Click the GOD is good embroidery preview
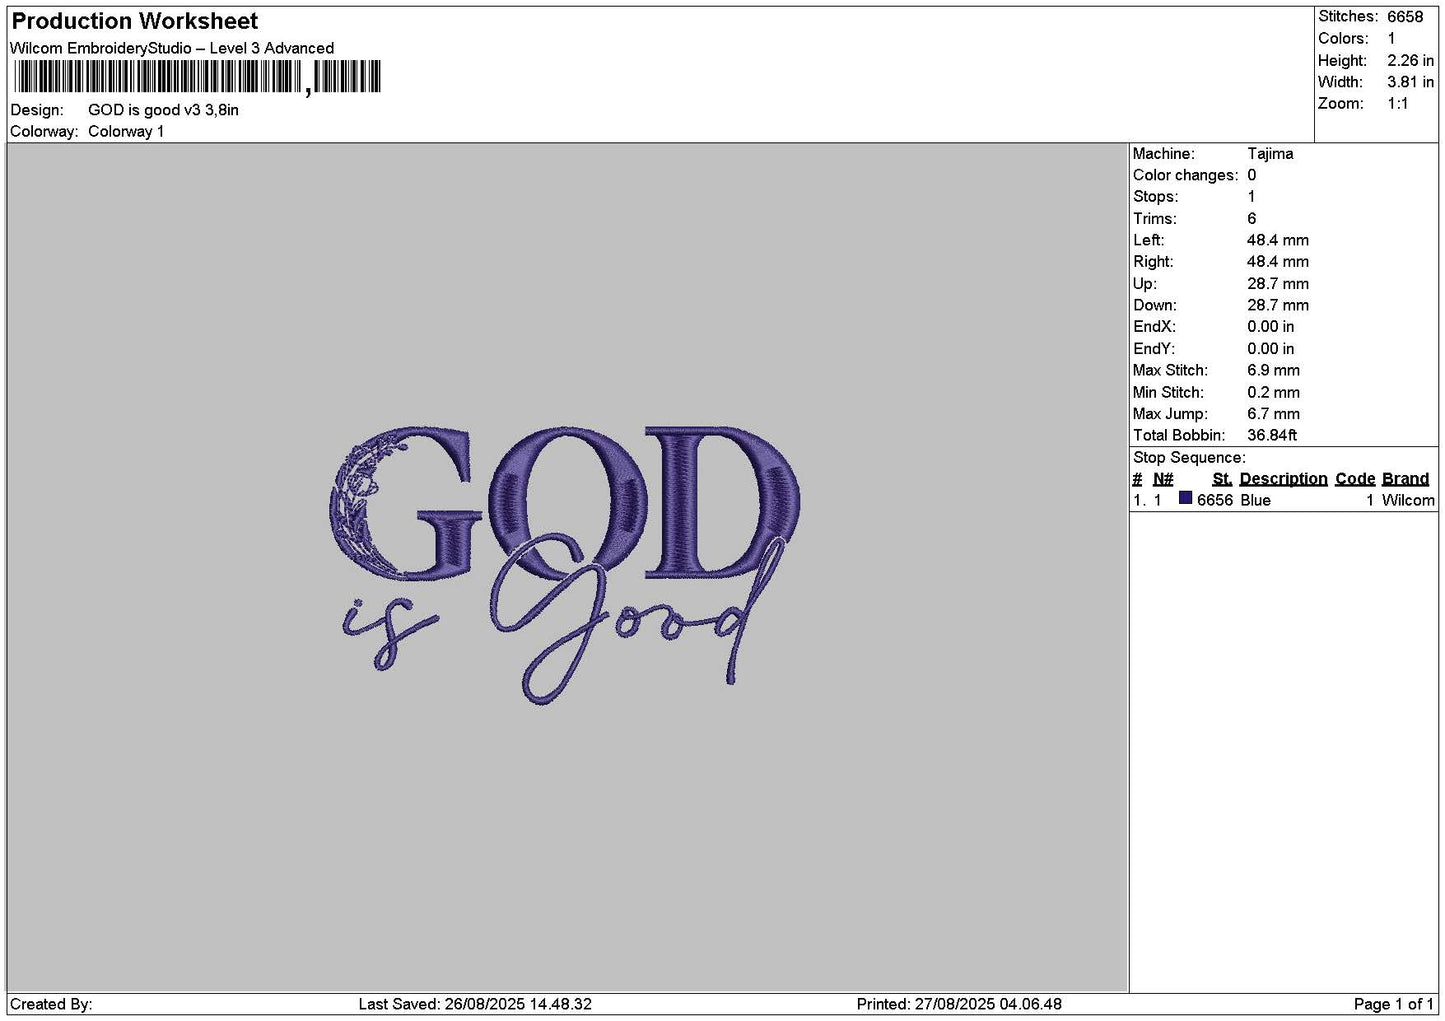The image size is (1445, 1021). coord(564,565)
